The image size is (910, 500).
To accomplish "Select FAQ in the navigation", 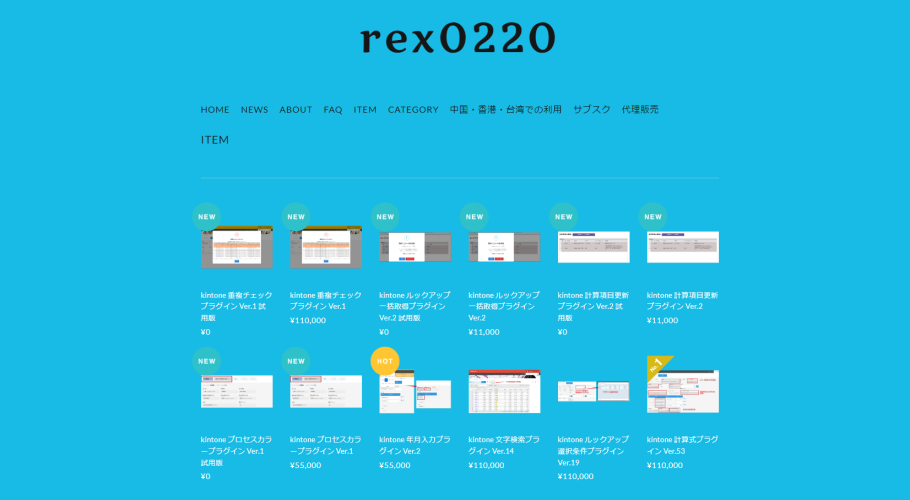I will click(333, 110).
